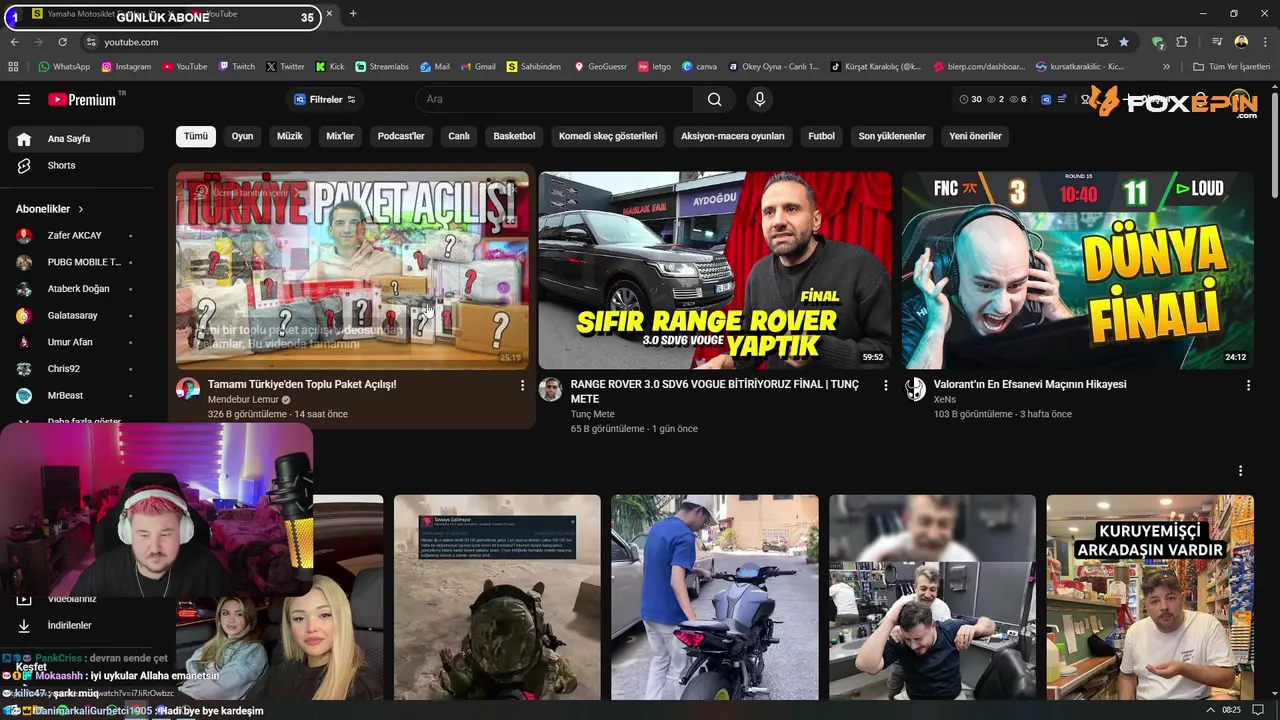Viewport: 1280px width, 720px height.
Task: Reload the page with the refresh icon
Action: click(x=62, y=42)
